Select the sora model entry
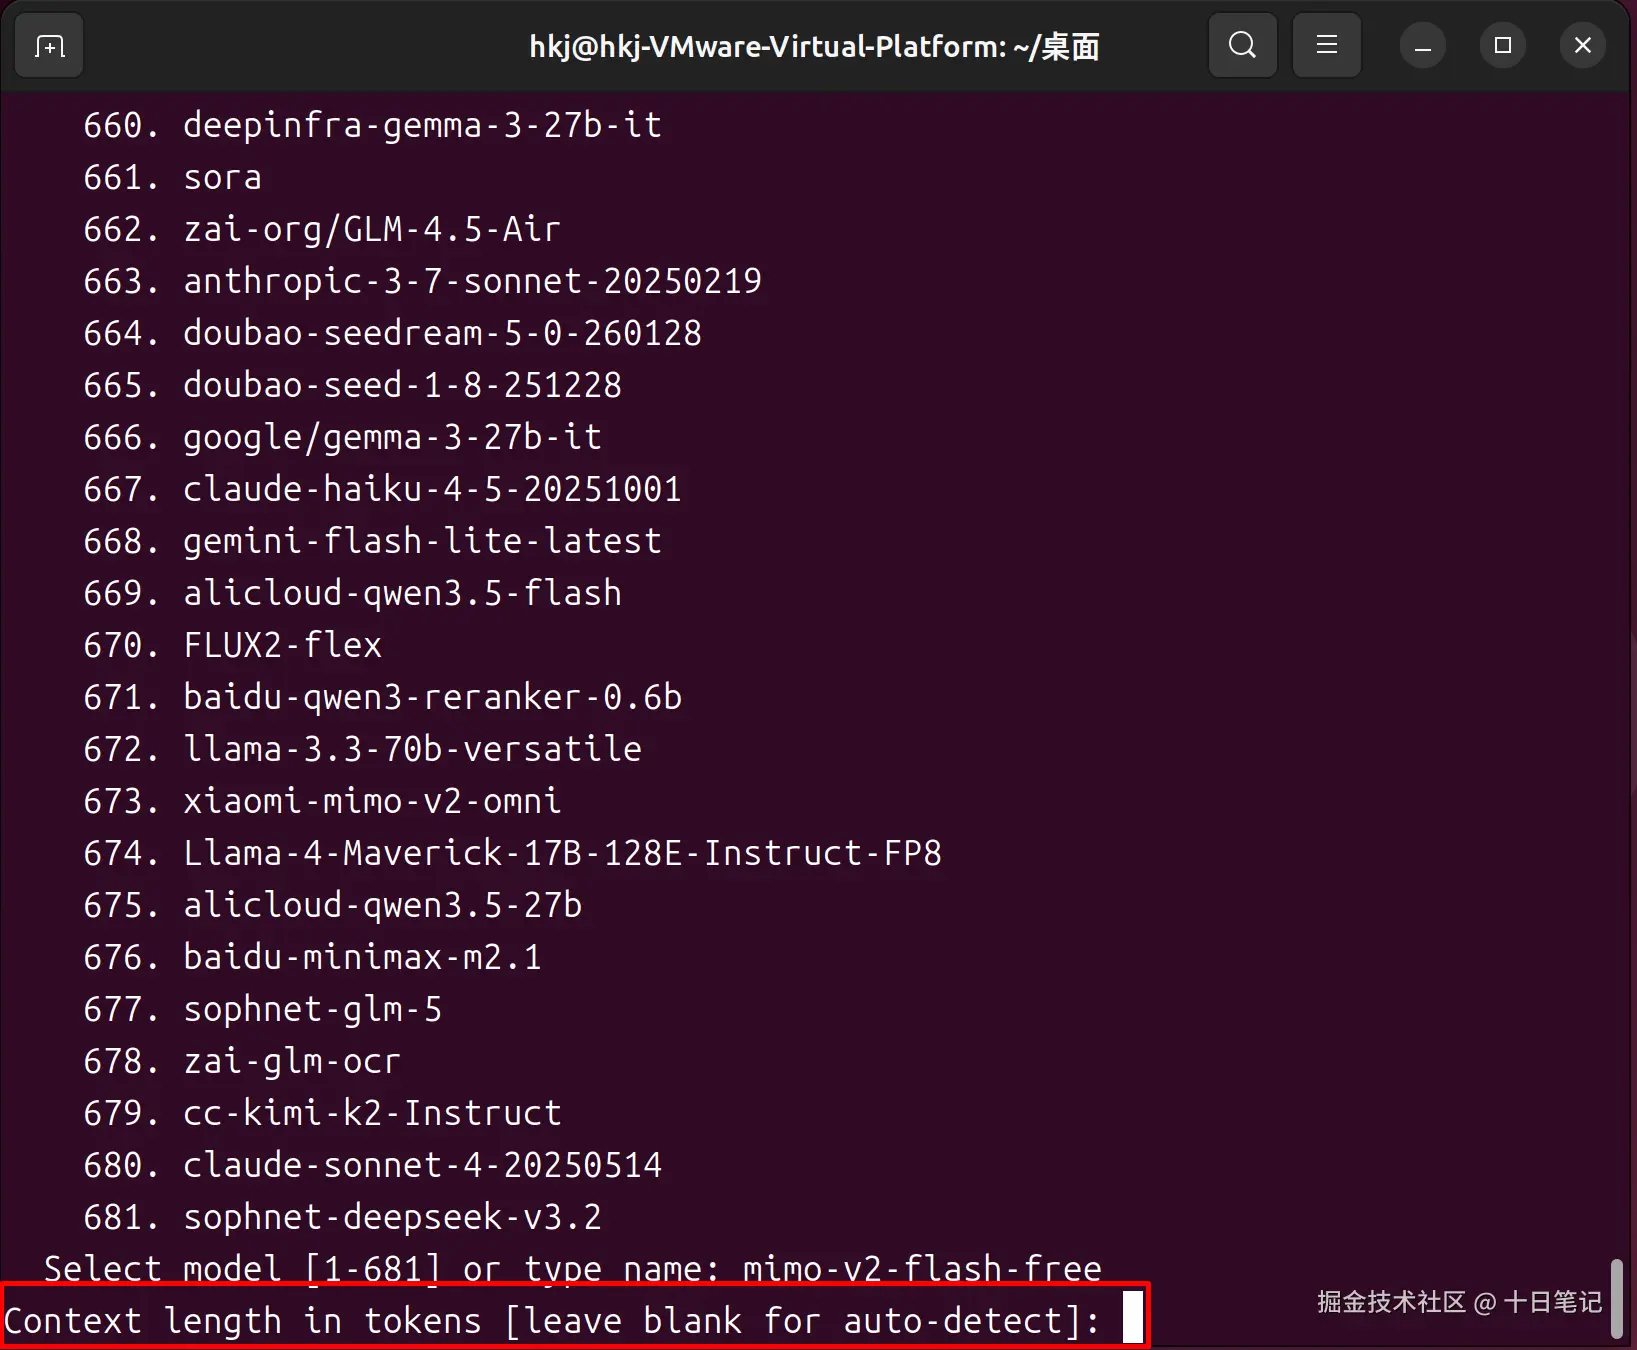 (x=172, y=177)
